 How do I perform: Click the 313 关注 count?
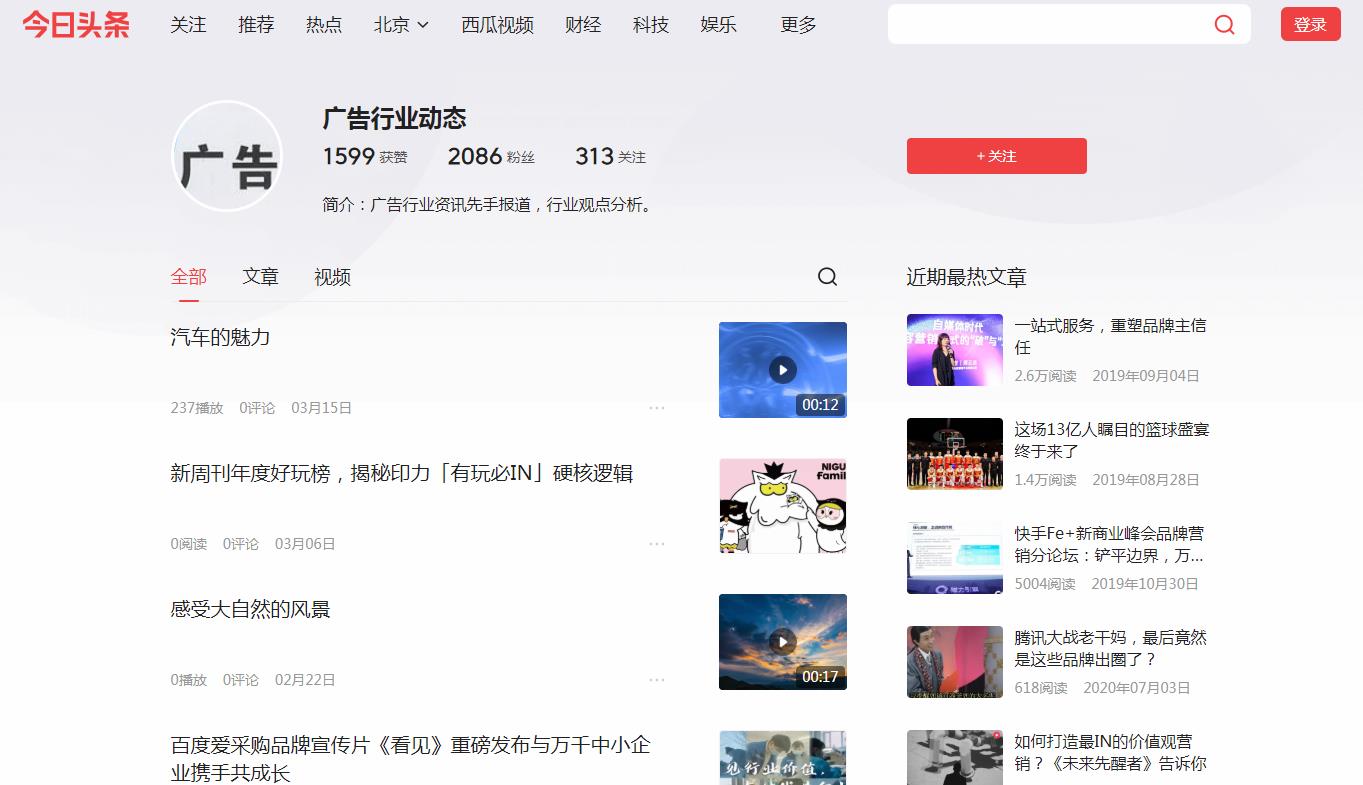610,156
